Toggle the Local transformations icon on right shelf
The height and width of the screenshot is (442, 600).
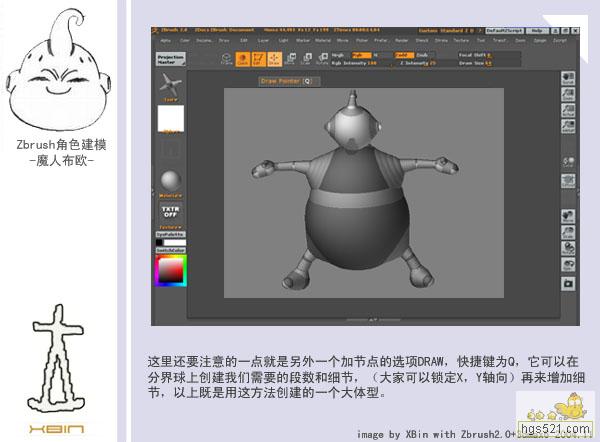coord(568,162)
